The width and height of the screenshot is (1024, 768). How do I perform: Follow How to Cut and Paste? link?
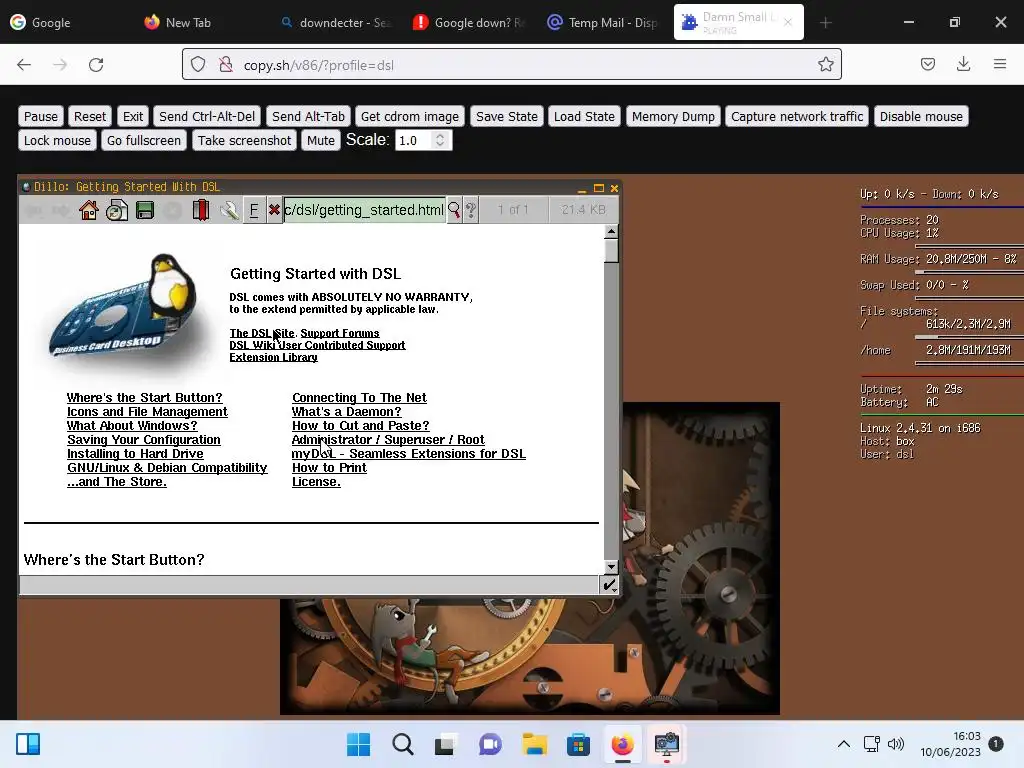point(360,426)
